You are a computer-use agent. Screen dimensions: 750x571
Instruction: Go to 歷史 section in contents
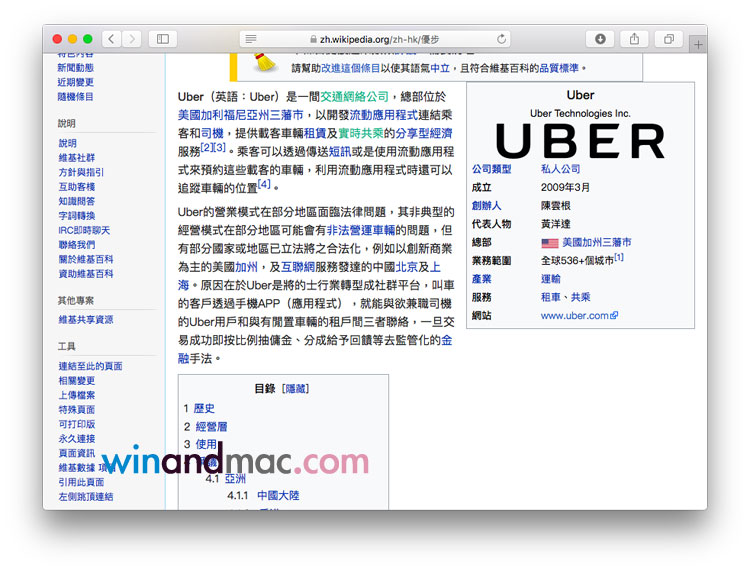click(204, 408)
